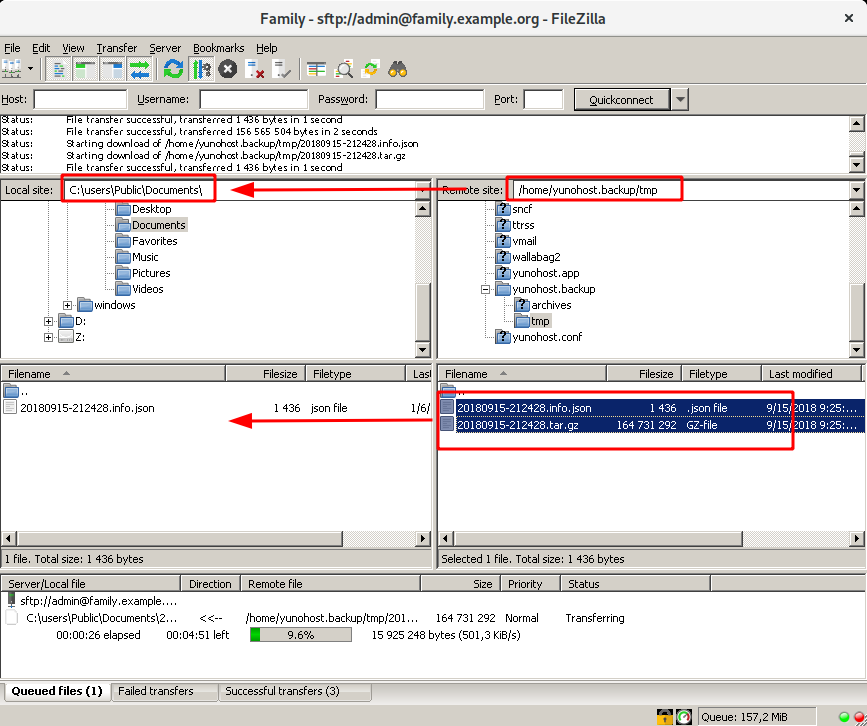
Task: Search remote files with Find files
Action: tap(398, 69)
